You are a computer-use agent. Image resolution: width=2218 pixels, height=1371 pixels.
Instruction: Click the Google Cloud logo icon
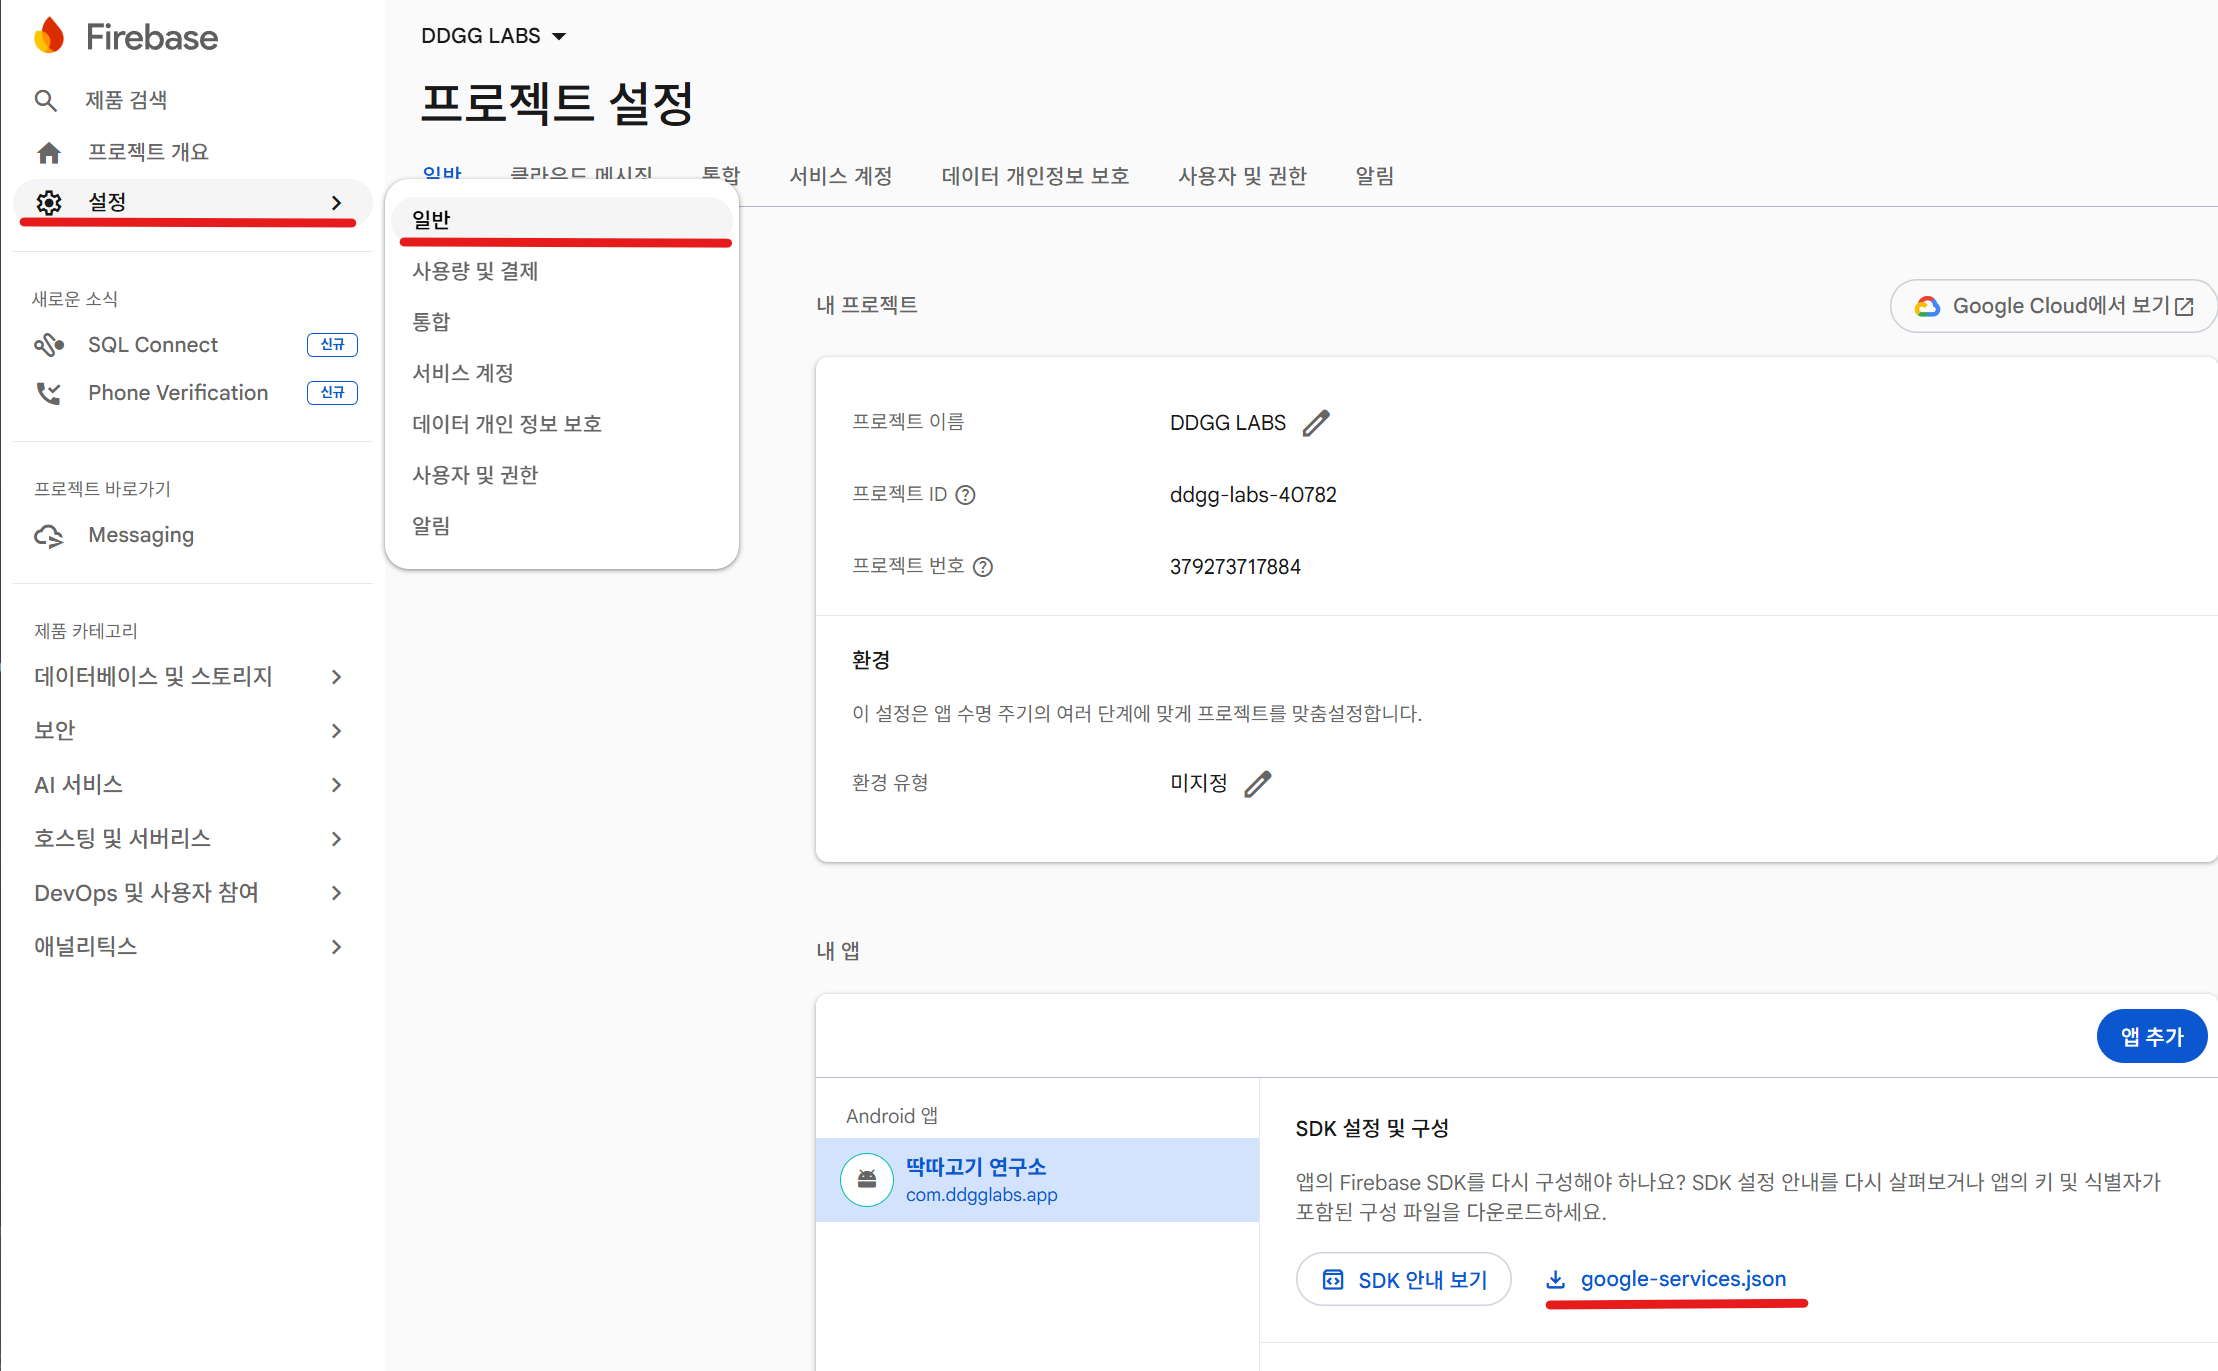tap(1927, 306)
